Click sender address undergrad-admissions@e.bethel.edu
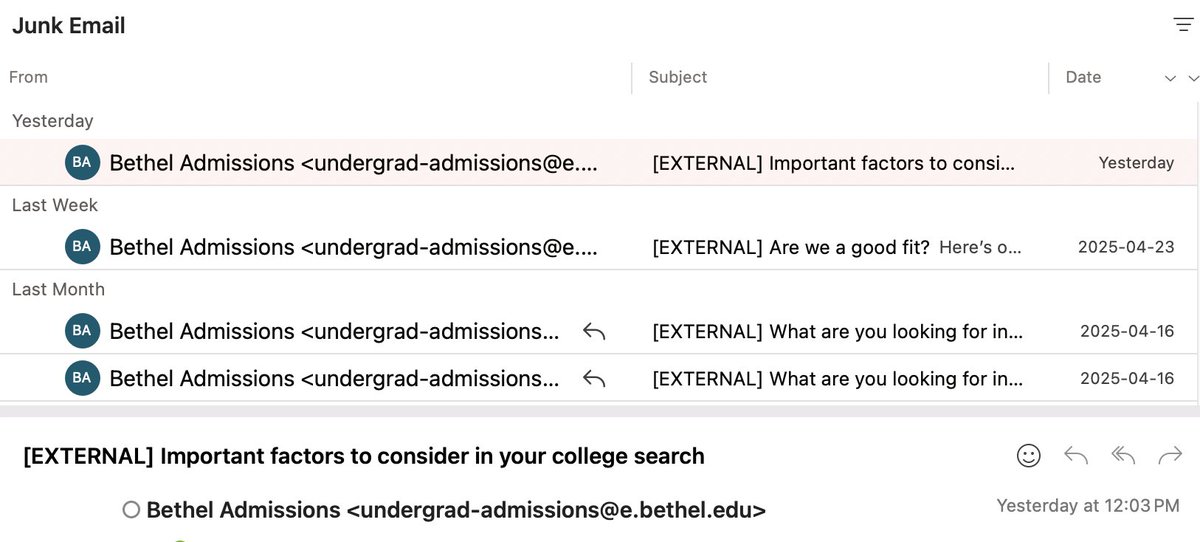The height and width of the screenshot is (542, 1200). tap(556, 510)
